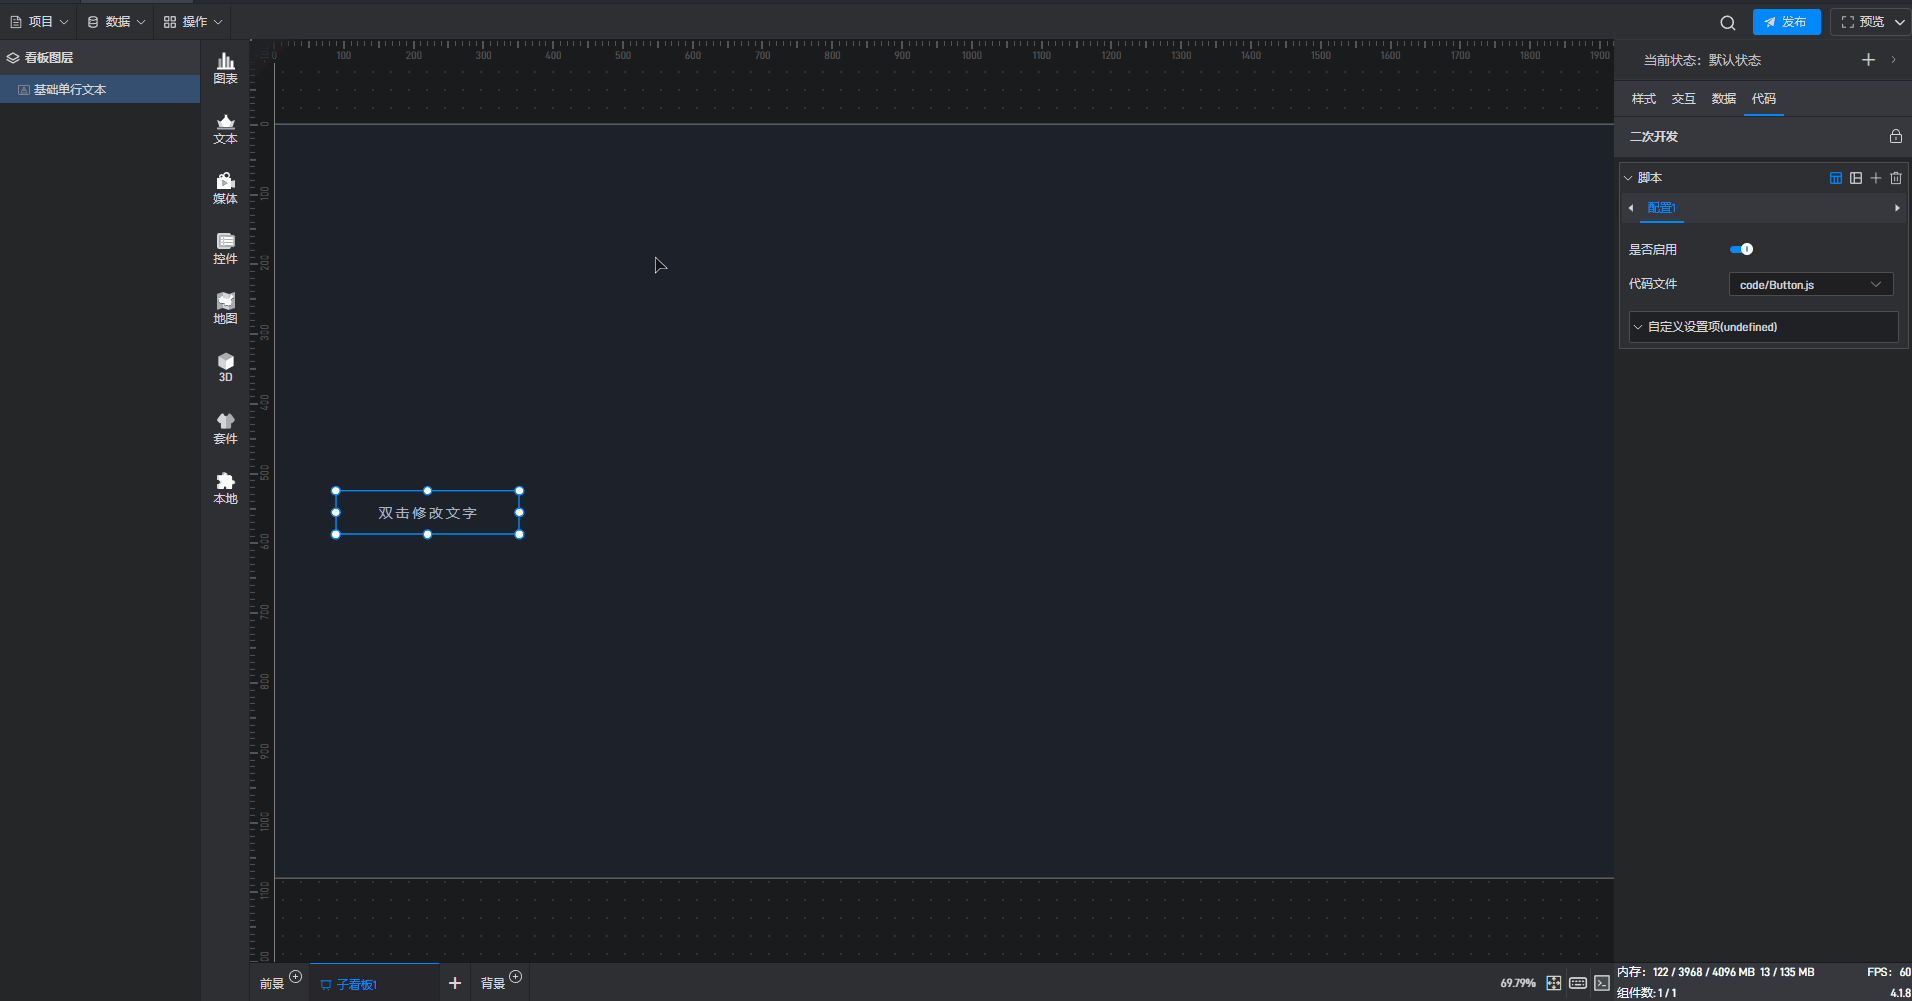This screenshot has width=1912, height=1001.
Task: Add a foreground panel via 前景 plus icon
Action: pyautogui.click(x=295, y=977)
